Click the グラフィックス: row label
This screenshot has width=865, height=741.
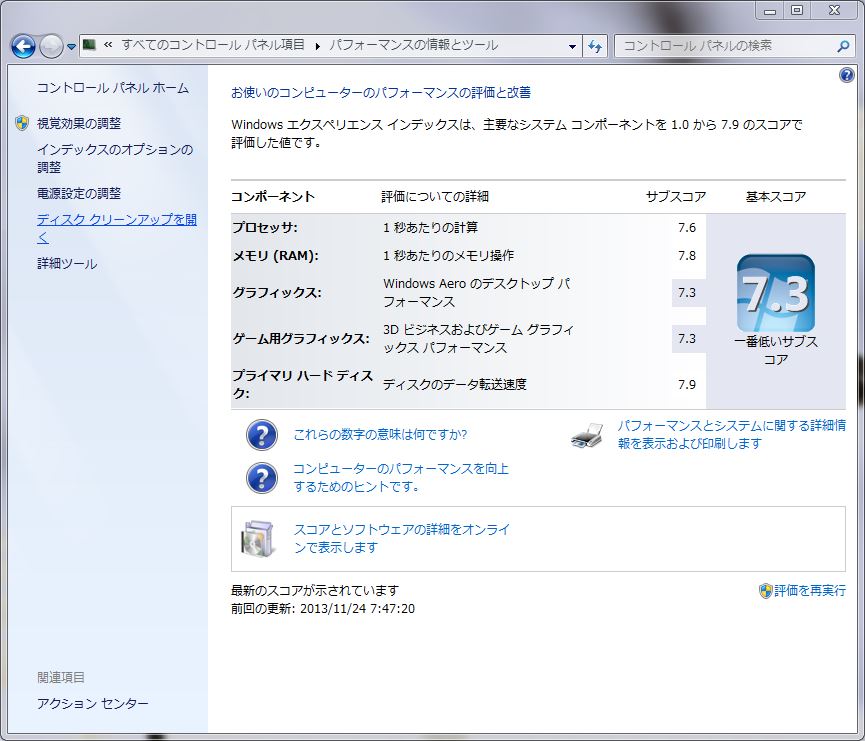[277, 292]
